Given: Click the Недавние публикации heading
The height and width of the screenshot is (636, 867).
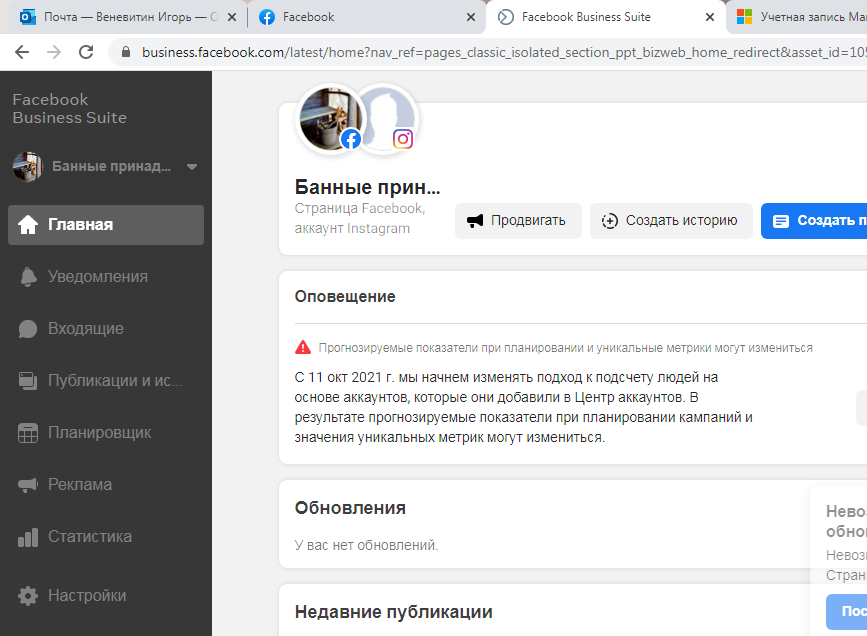Looking at the screenshot, I should click(x=393, y=612).
